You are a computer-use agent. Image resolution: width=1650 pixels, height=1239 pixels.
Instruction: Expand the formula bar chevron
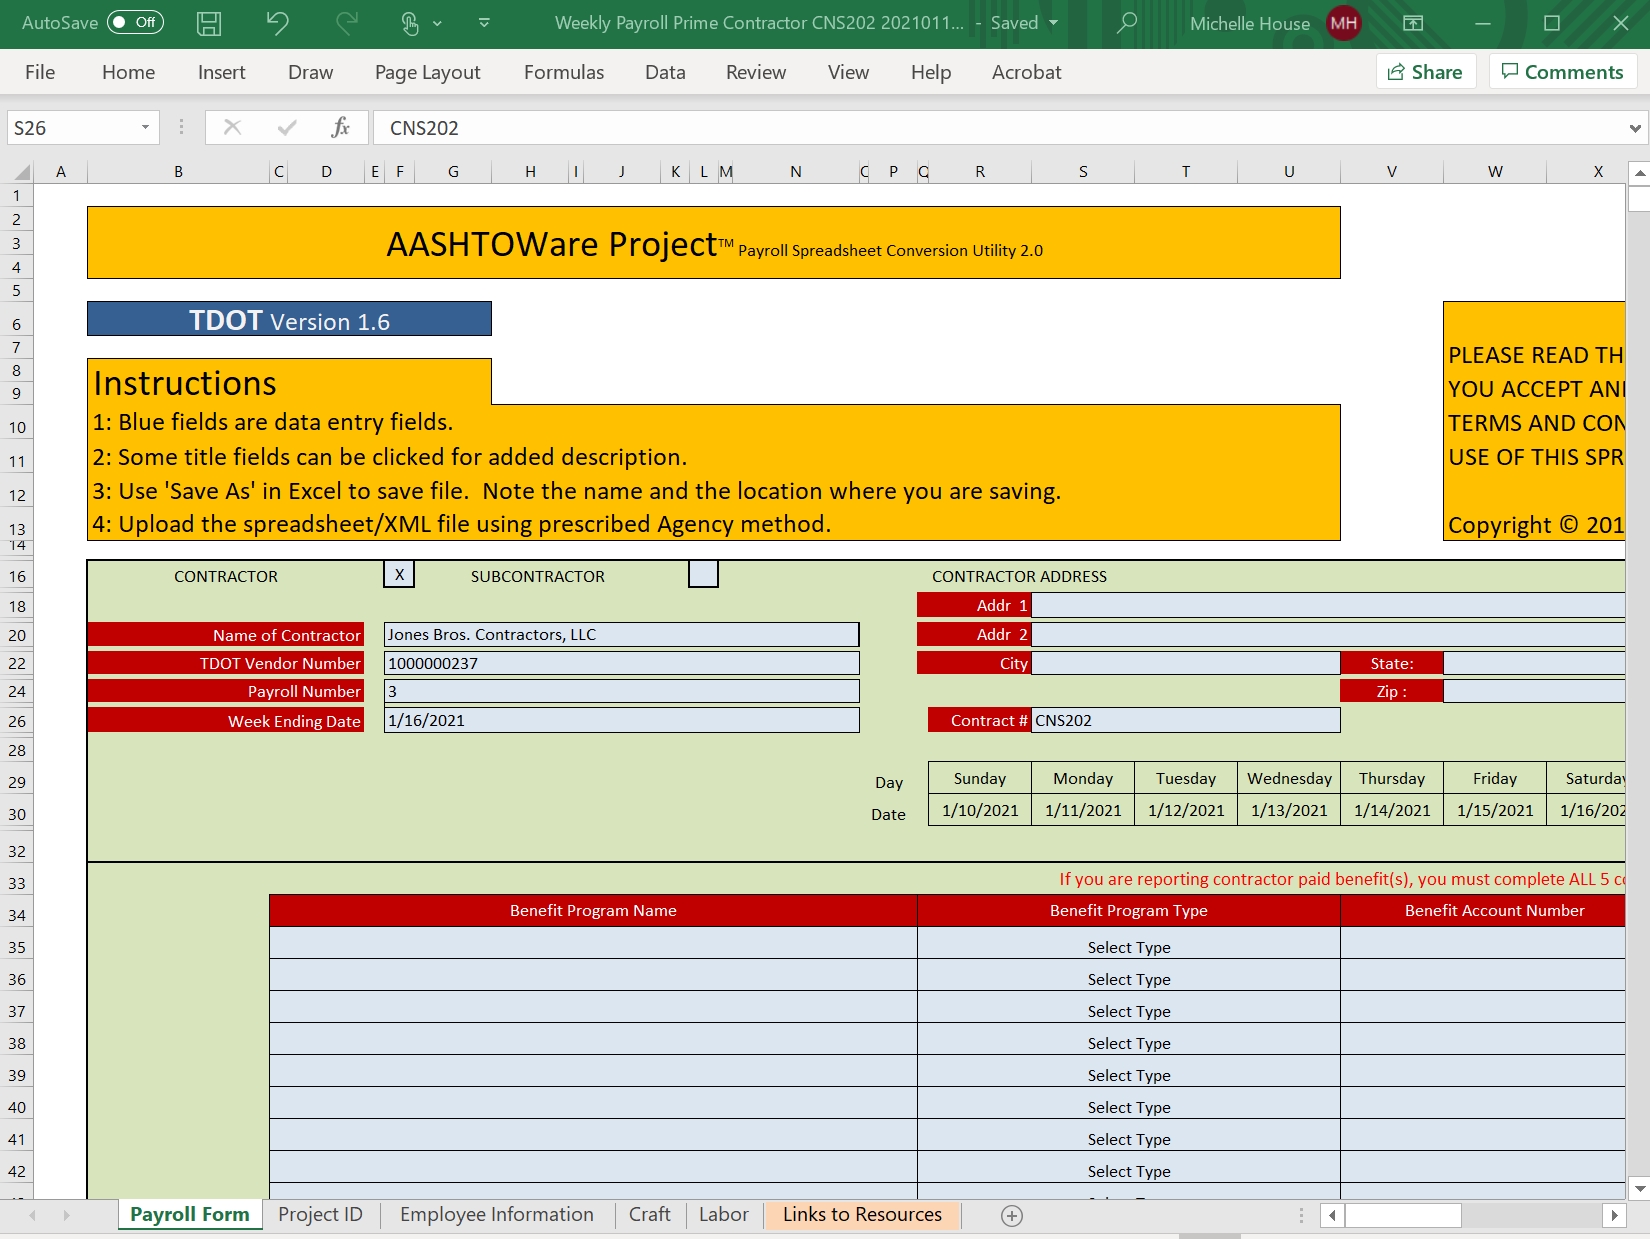click(x=1635, y=128)
